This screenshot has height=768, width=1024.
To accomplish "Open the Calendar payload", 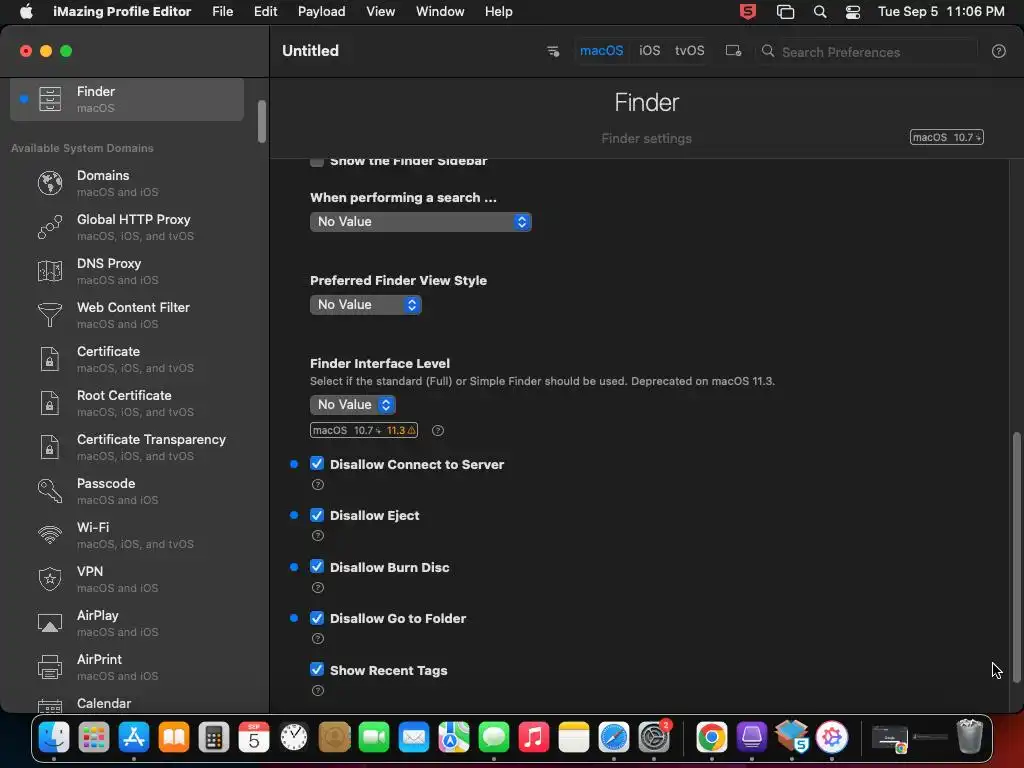I will click(x=127, y=704).
